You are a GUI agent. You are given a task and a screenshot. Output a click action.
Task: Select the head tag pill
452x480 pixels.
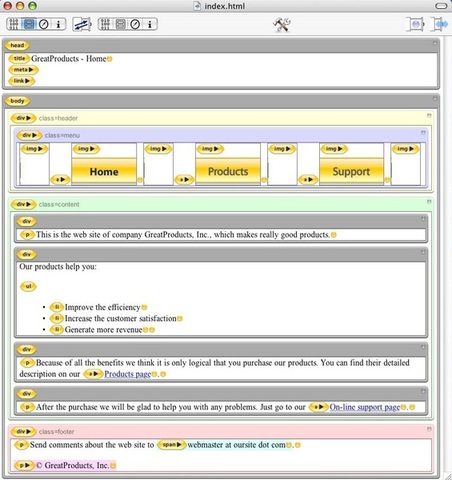(x=17, y=45)
